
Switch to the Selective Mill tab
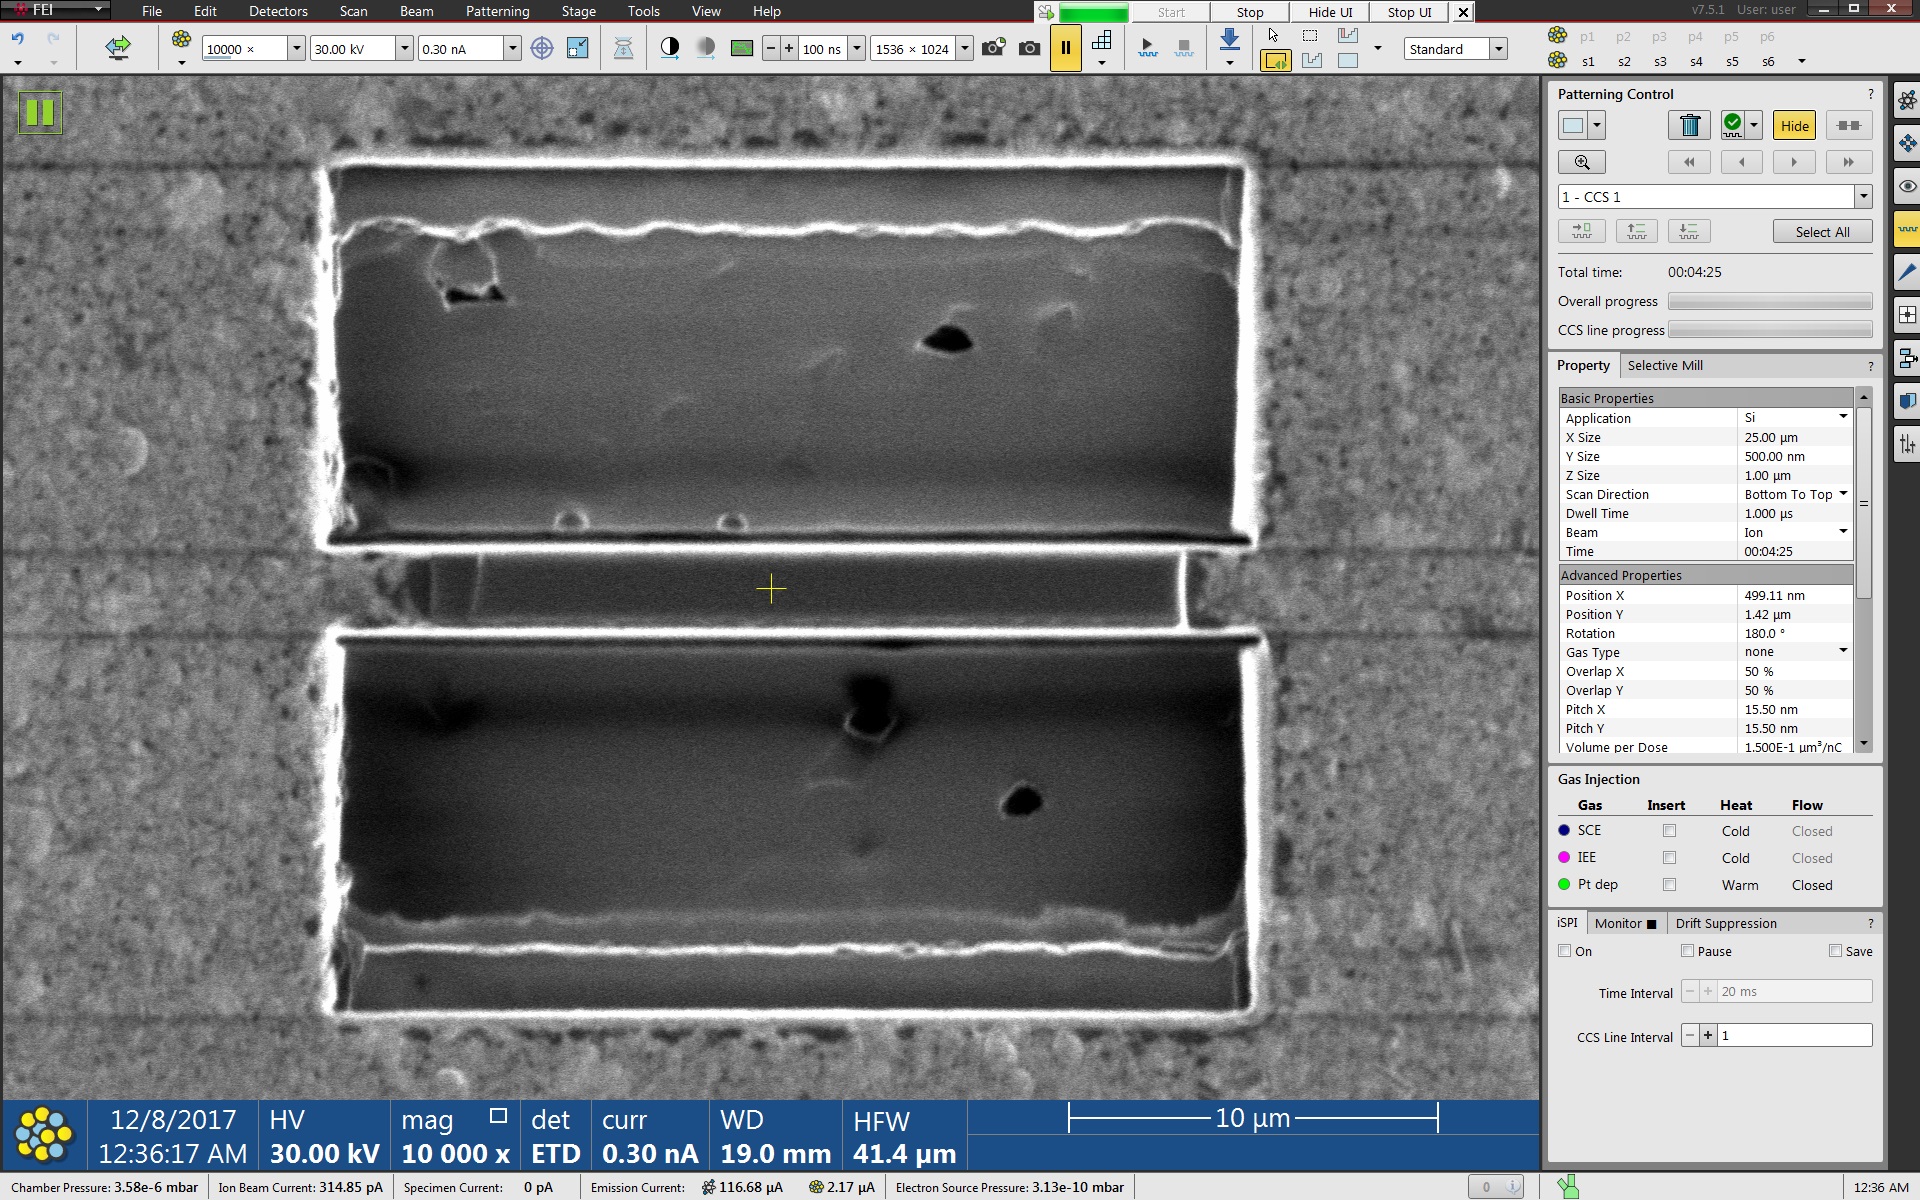pos(1664,365)
